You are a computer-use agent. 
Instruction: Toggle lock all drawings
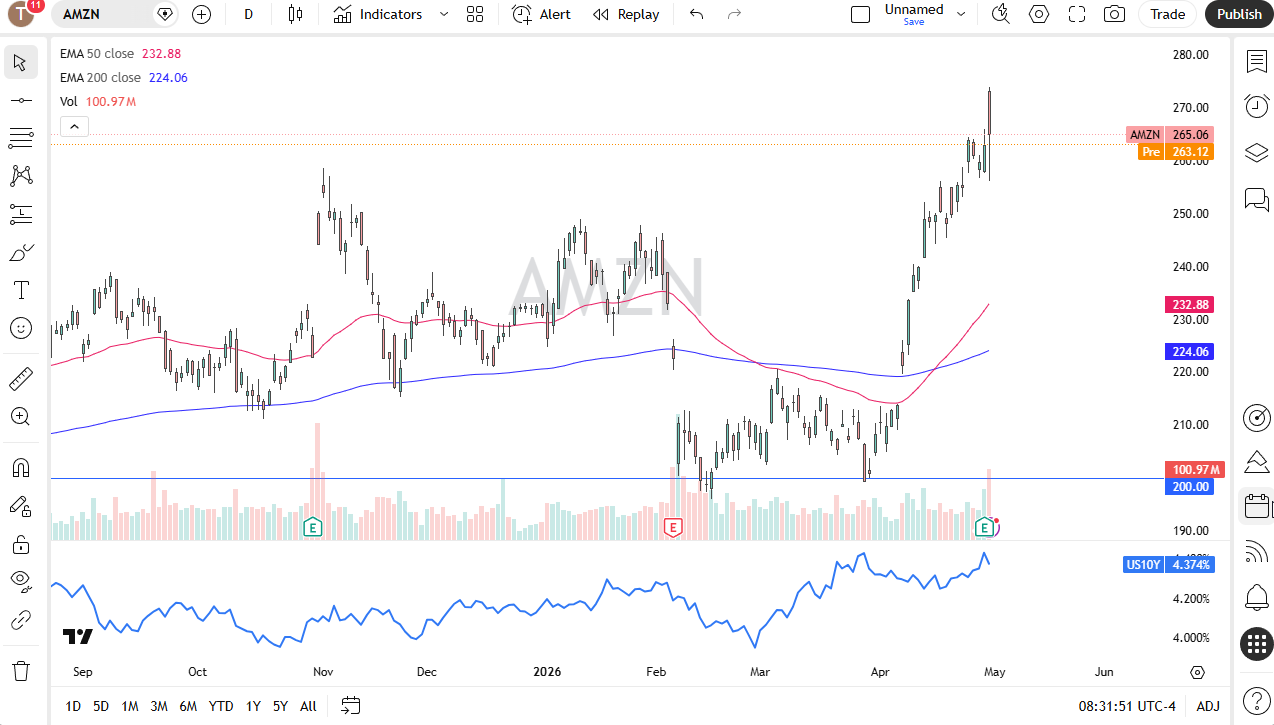(x=21, y=544)
